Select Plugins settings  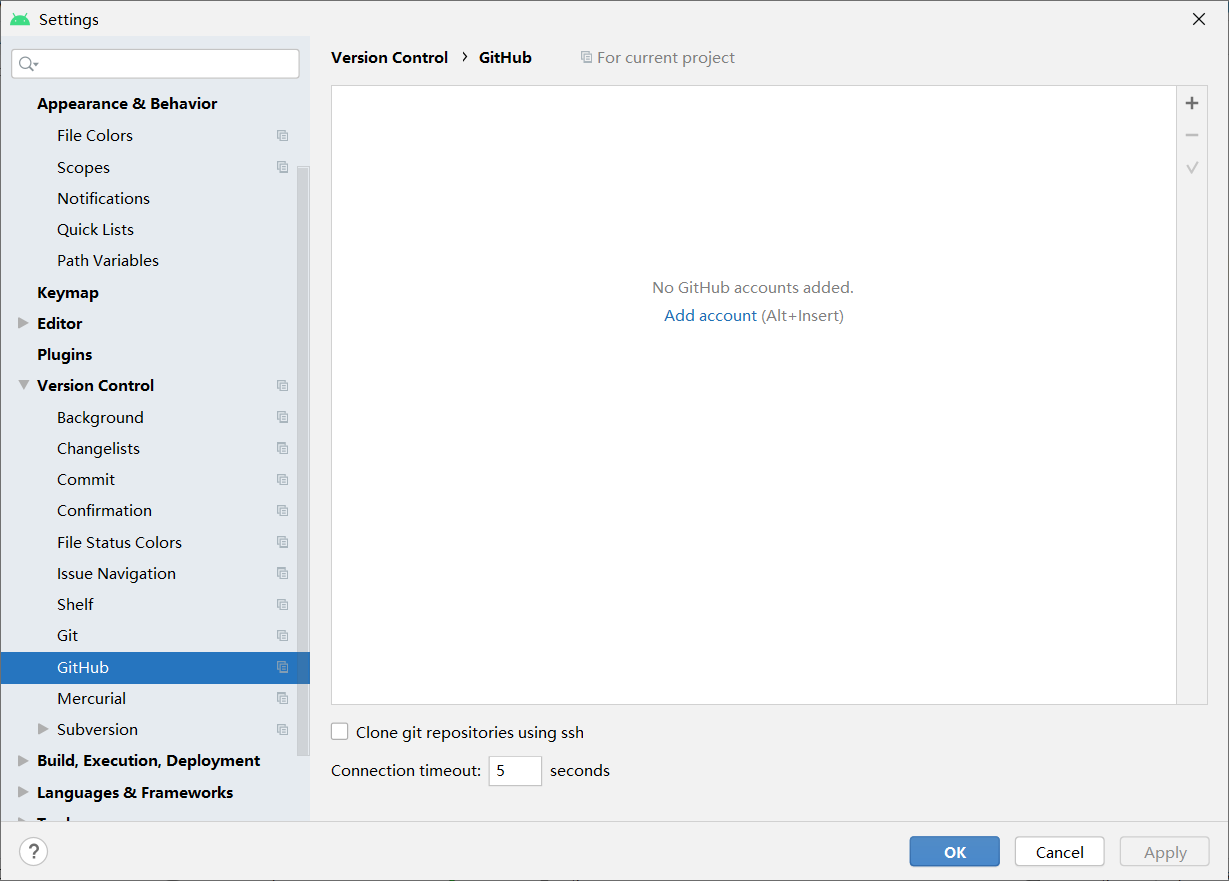pos(64,354)
